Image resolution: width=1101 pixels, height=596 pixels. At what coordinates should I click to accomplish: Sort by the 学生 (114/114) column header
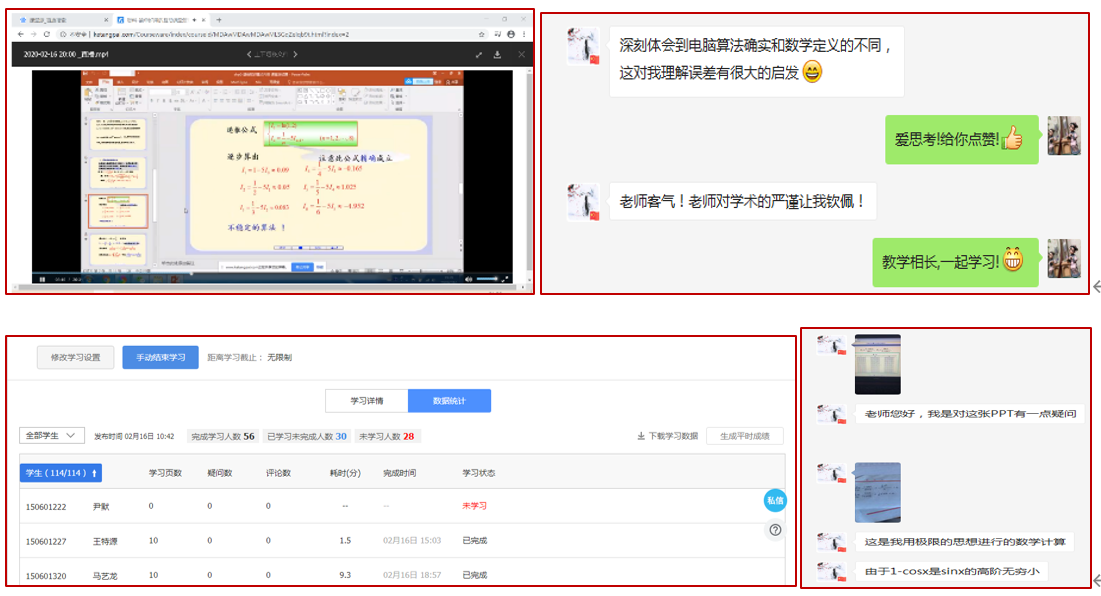[61, 473]
